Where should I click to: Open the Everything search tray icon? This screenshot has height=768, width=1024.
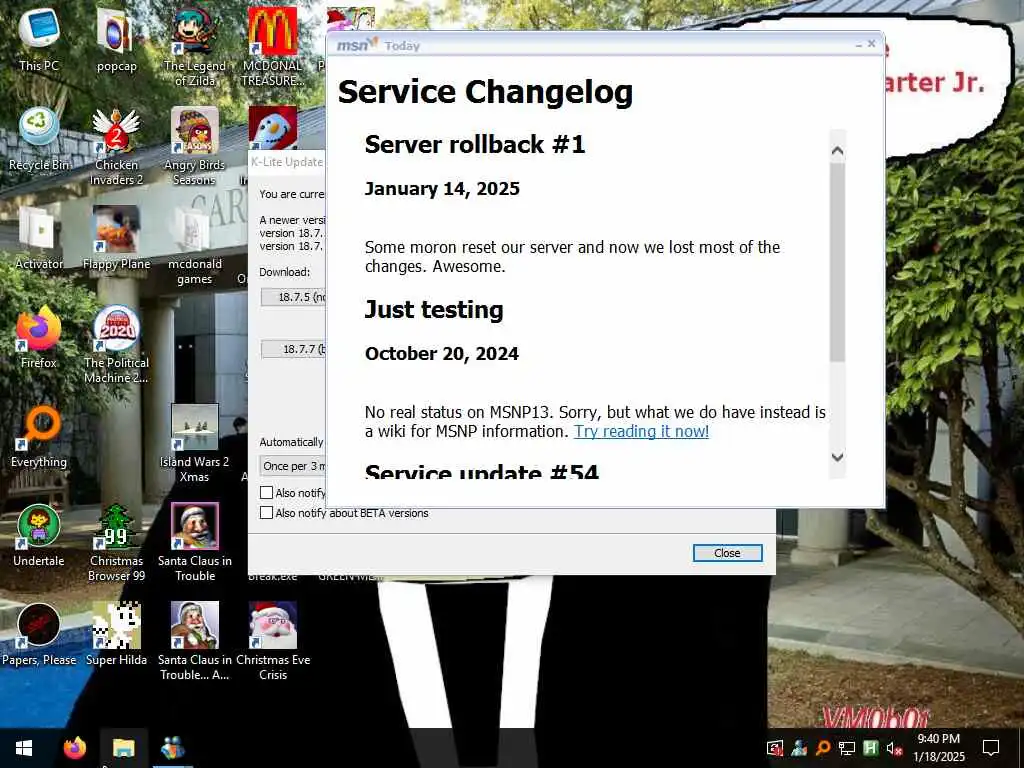pos(823,748)
